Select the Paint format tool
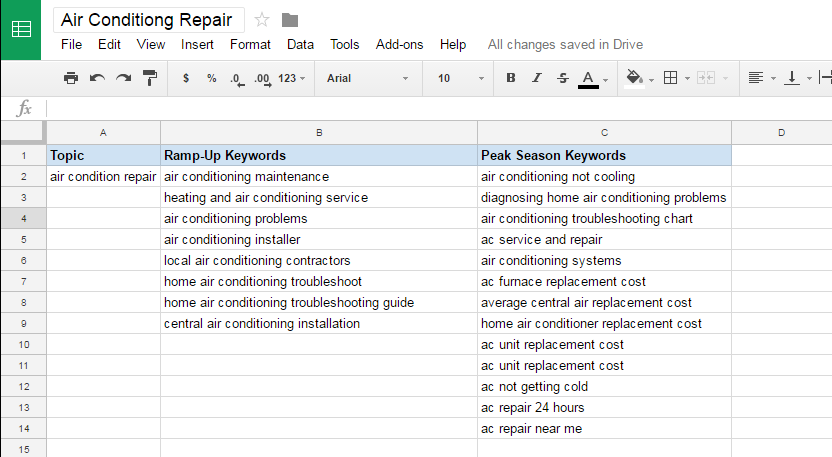 tap(150, 78)
